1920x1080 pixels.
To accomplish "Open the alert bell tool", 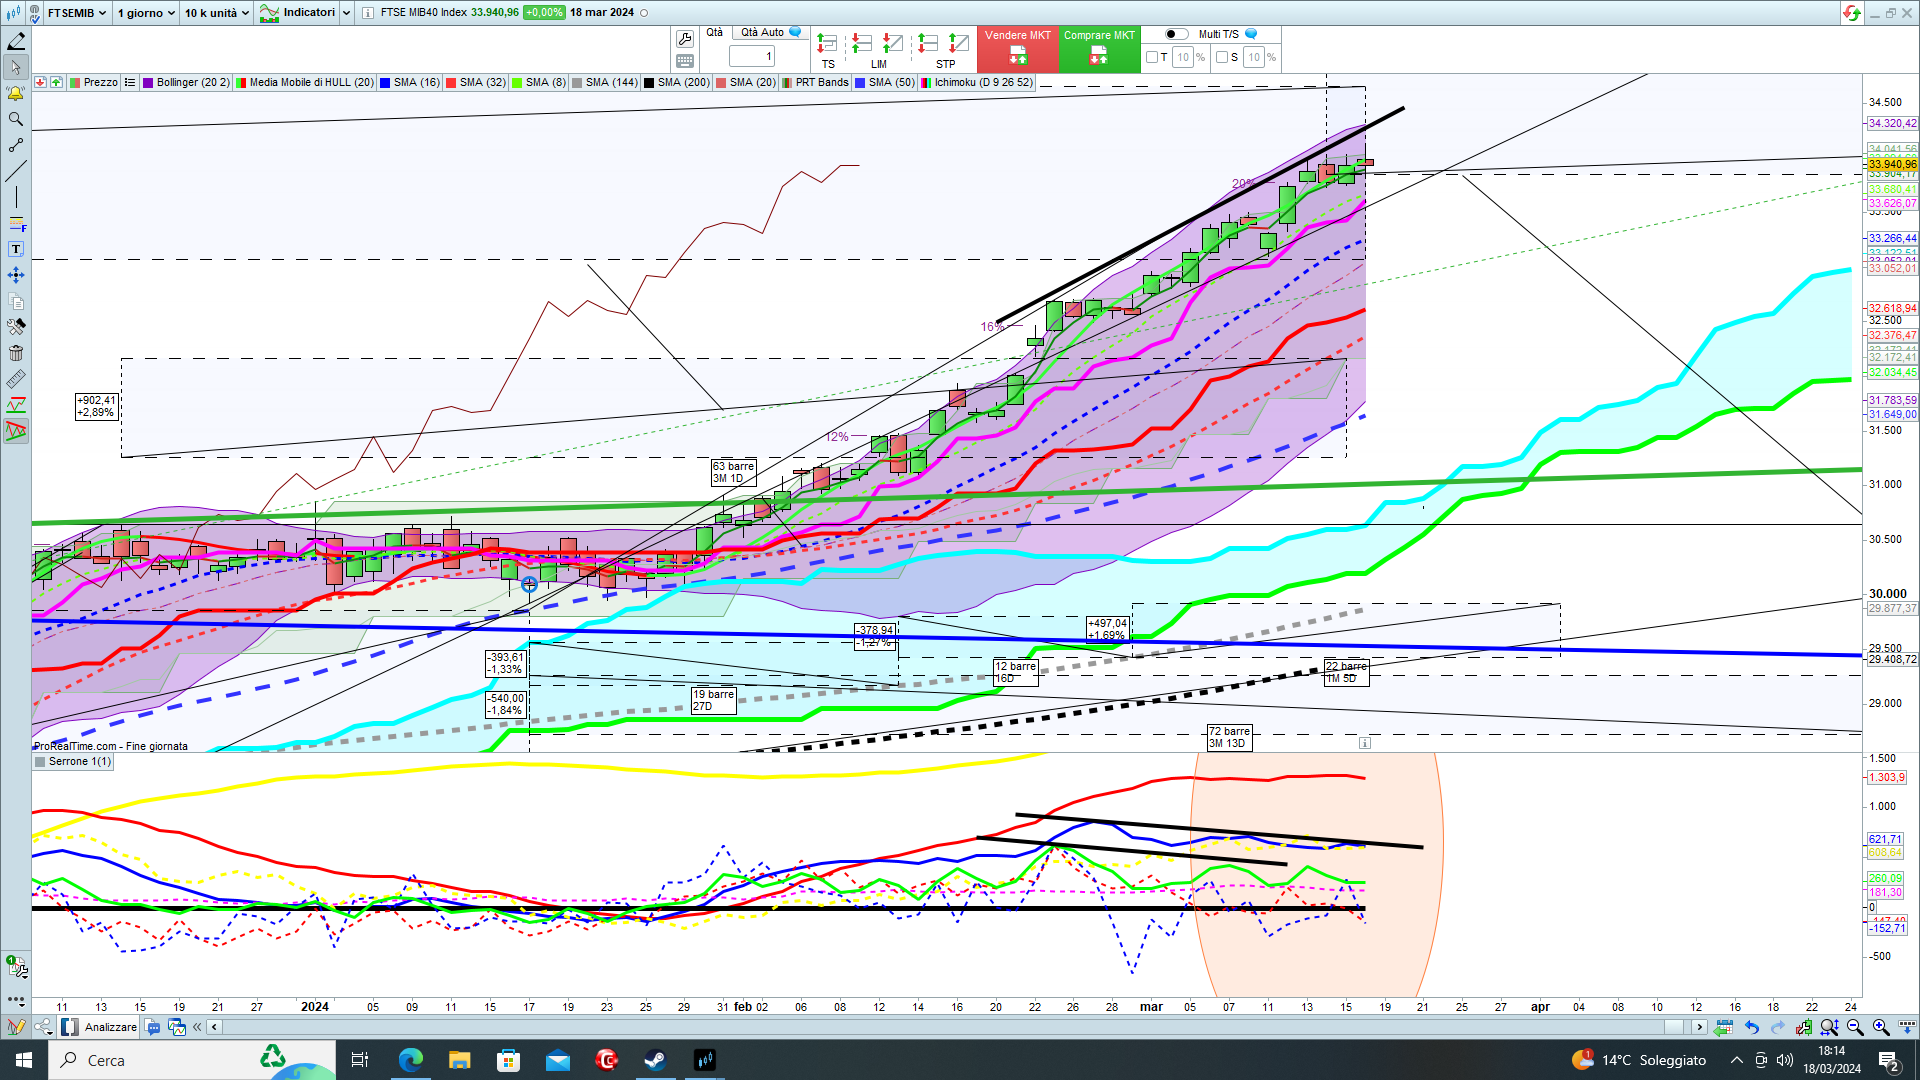I will [16, 94].
